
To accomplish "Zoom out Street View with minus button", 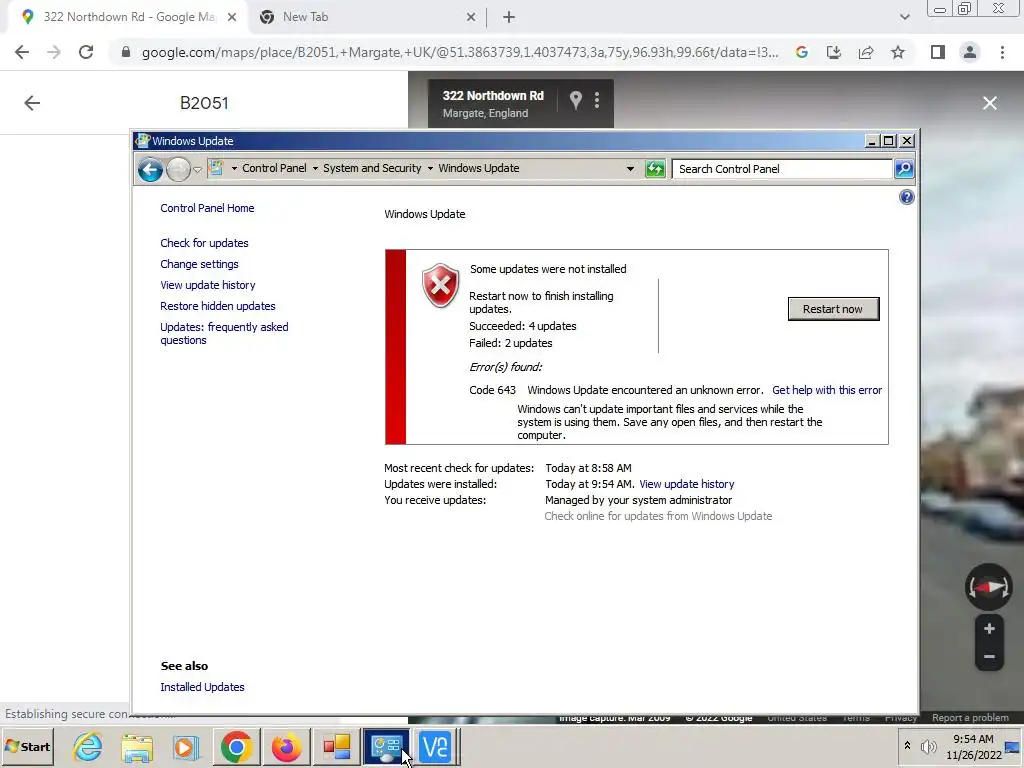I will 989,657.
